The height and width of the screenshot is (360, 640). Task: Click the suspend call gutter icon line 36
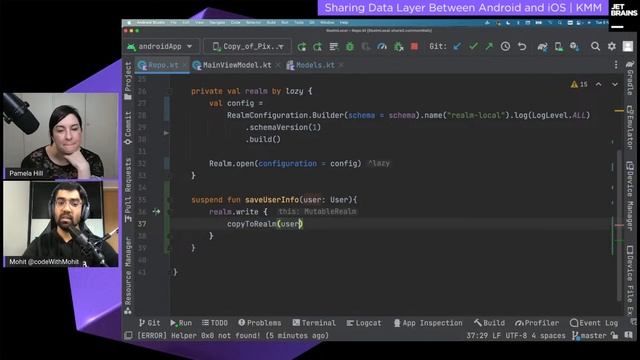(156, 211)
